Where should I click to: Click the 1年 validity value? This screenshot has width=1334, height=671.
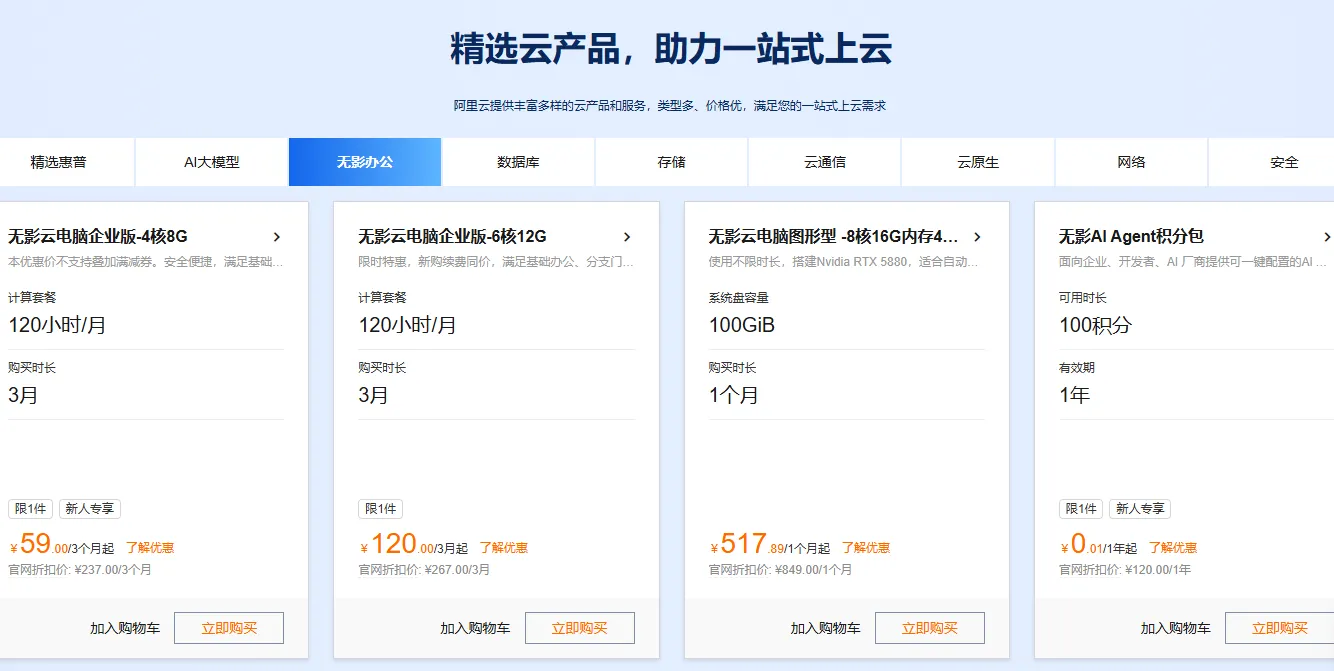pos(1074,395)
